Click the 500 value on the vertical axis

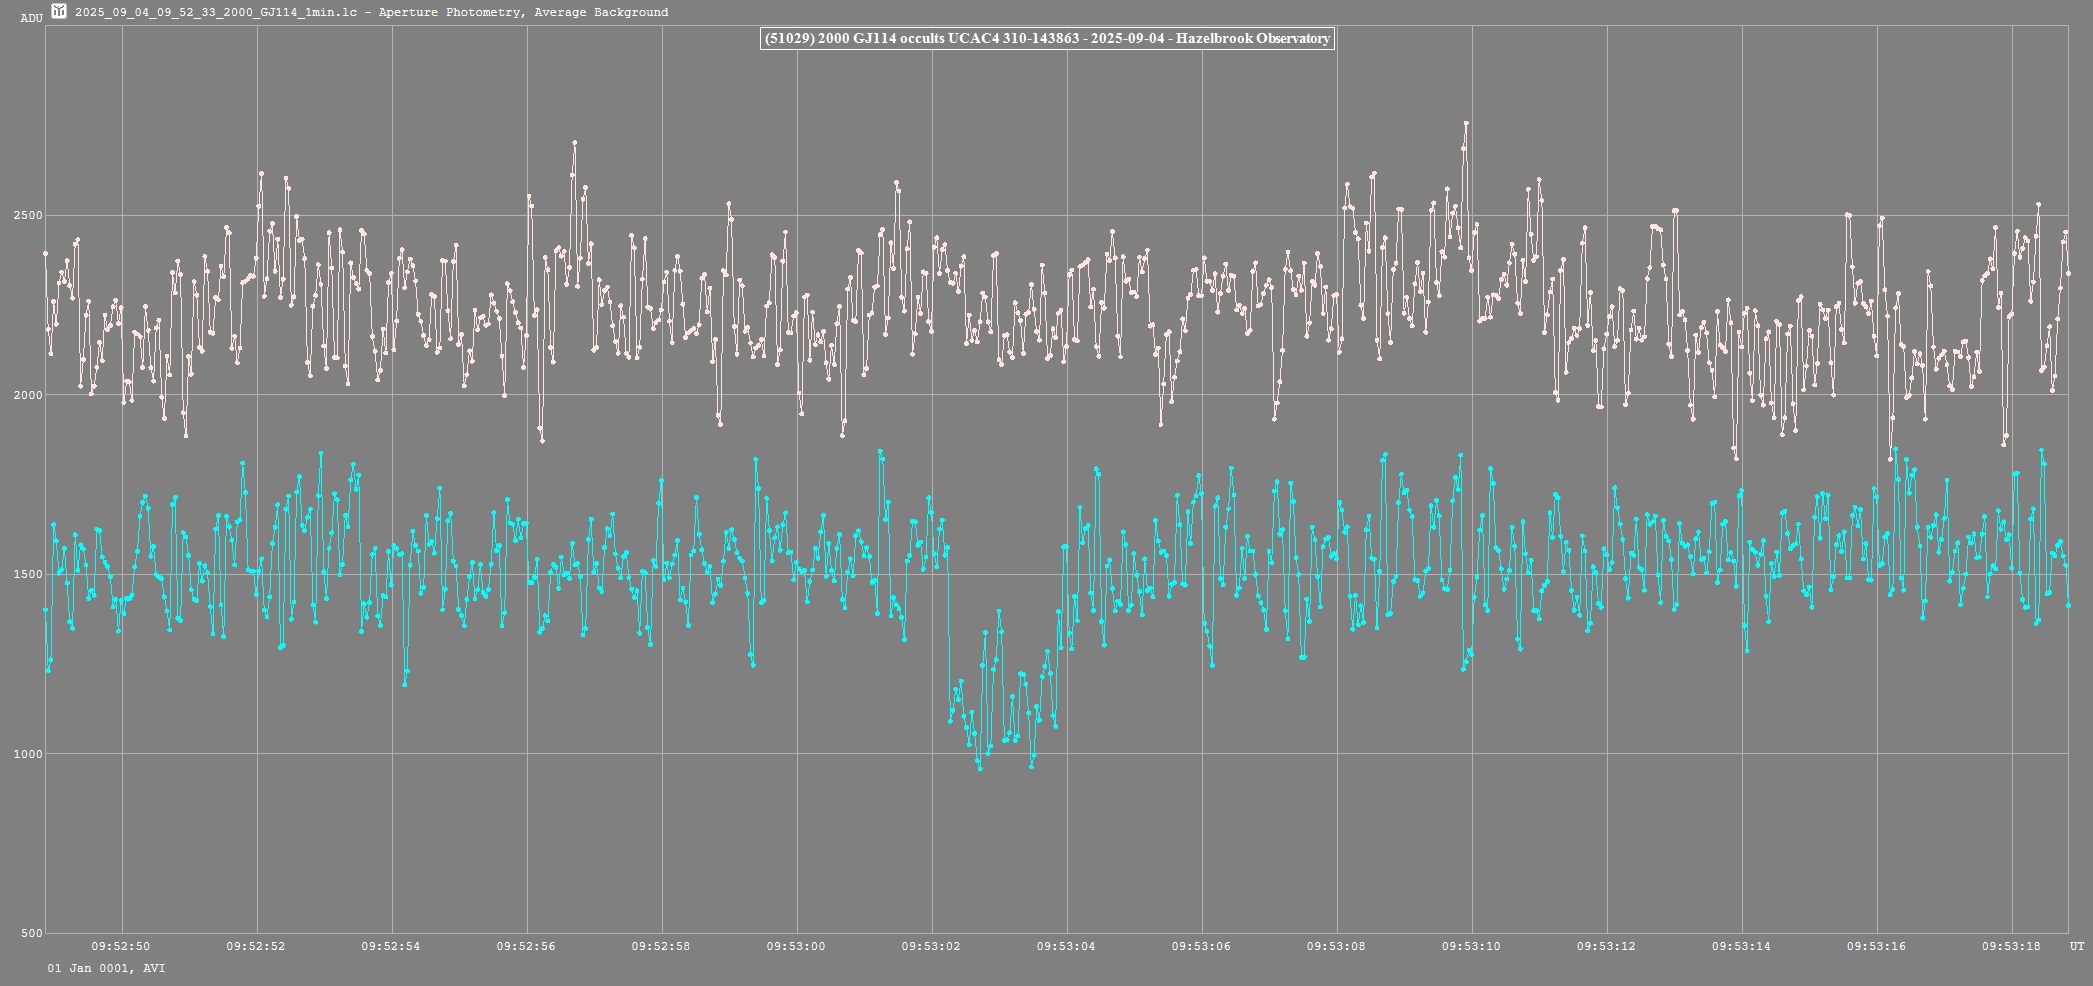(x=31, y=933)
